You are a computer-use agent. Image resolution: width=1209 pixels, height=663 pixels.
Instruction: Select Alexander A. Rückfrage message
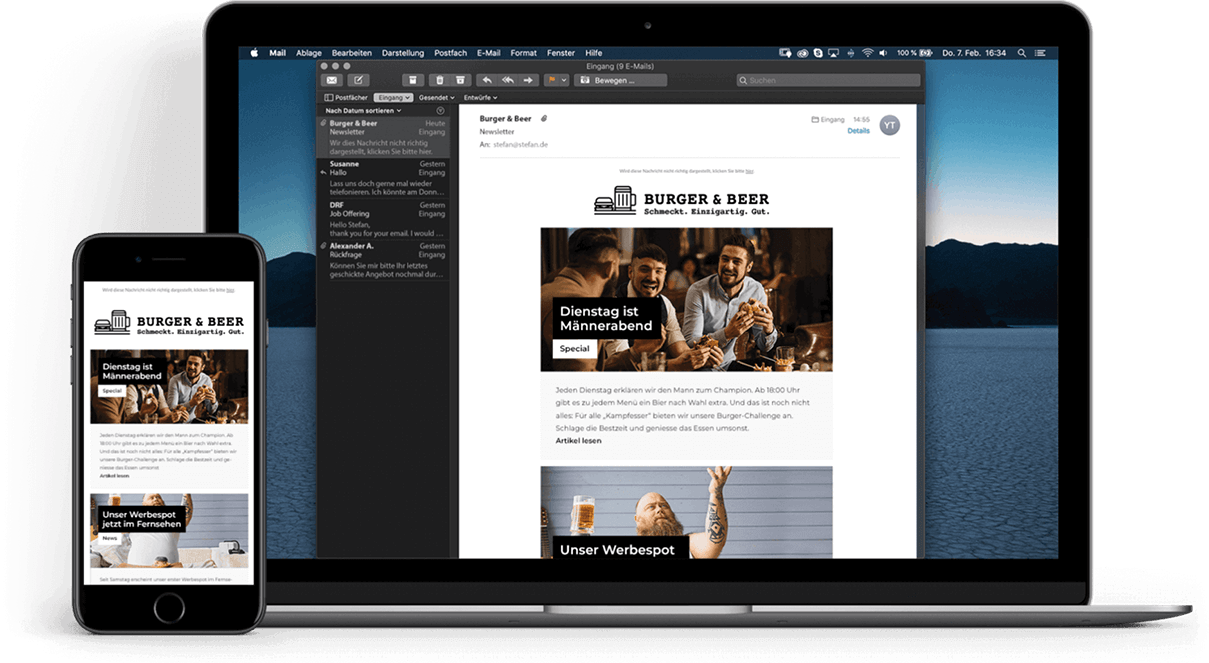click(384, 260)
